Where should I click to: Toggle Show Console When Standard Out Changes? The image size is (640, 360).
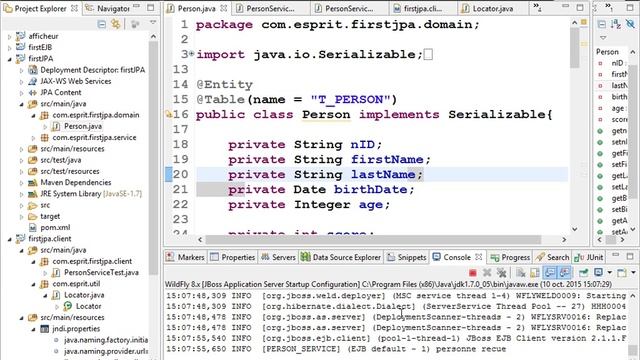coord(550,272)
